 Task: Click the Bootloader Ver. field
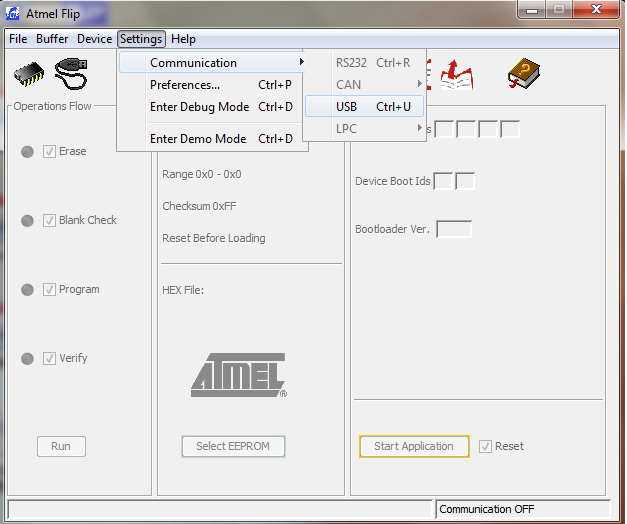point(454,229)
